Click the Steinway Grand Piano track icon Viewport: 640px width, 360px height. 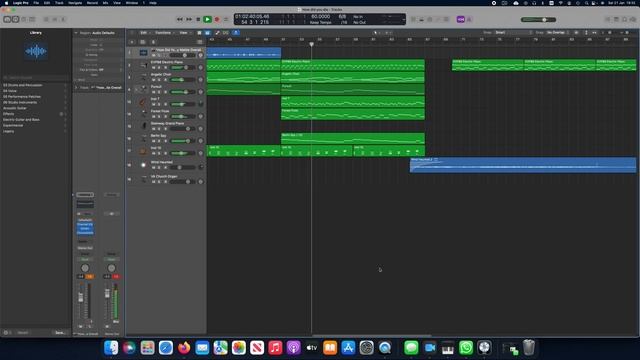point(143,126)
